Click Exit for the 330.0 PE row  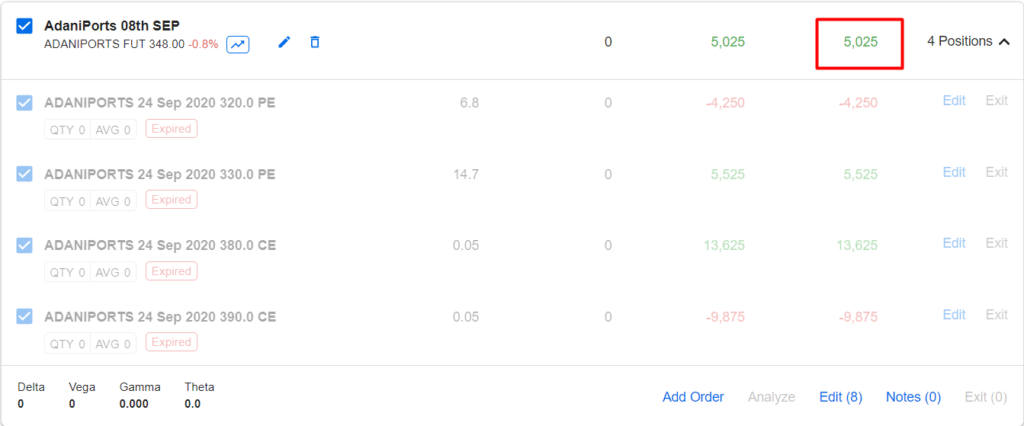997,172
